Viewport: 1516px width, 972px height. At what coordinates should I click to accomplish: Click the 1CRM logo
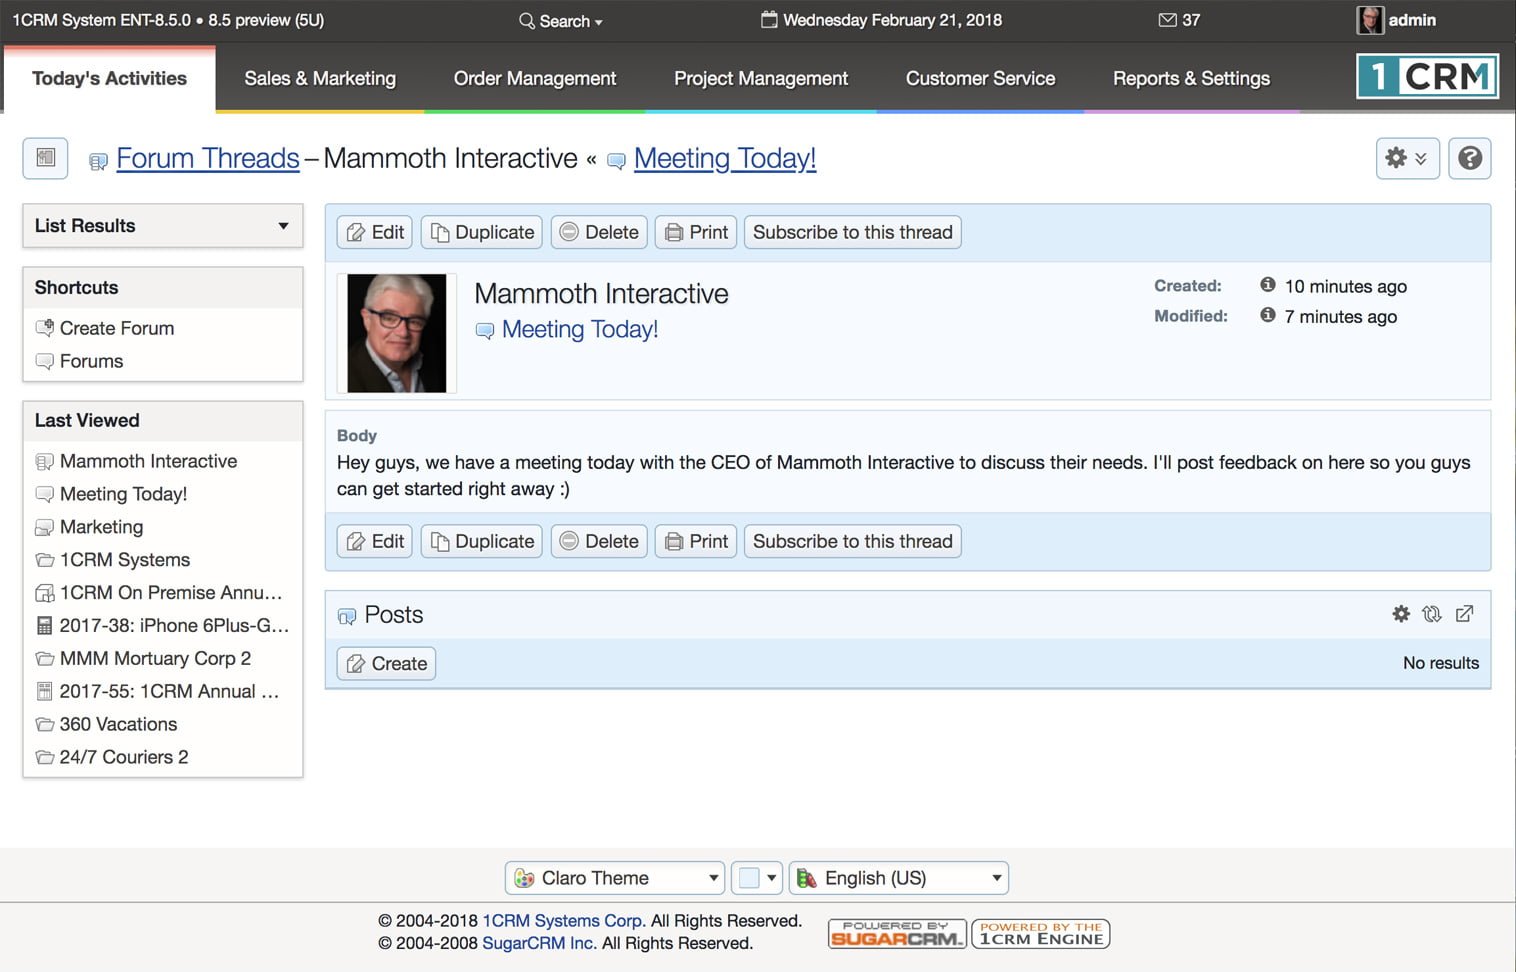1427,76
